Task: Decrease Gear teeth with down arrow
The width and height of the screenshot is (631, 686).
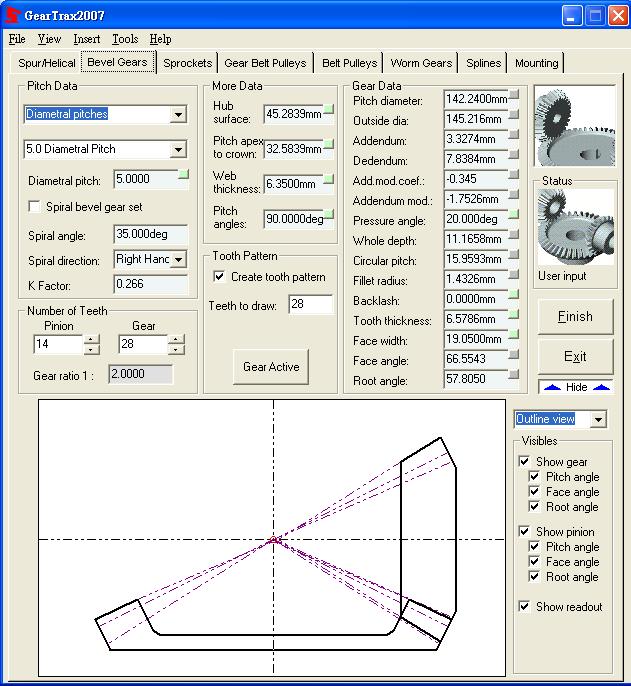Action: pos(176,349)
